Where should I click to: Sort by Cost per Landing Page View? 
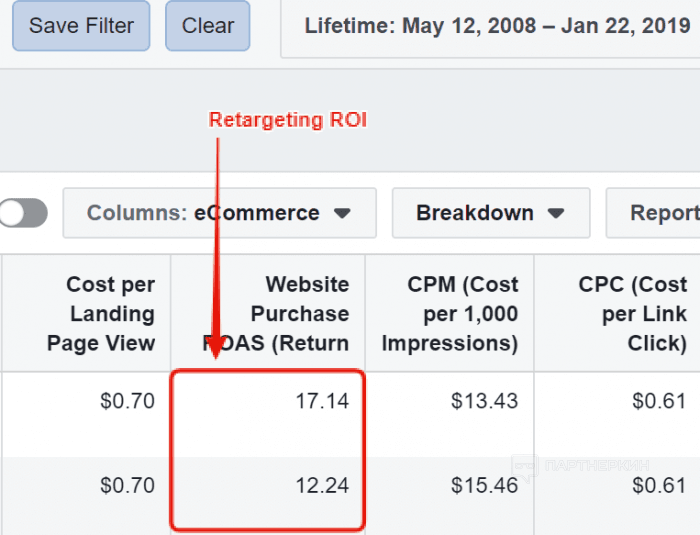coord(101,314)
